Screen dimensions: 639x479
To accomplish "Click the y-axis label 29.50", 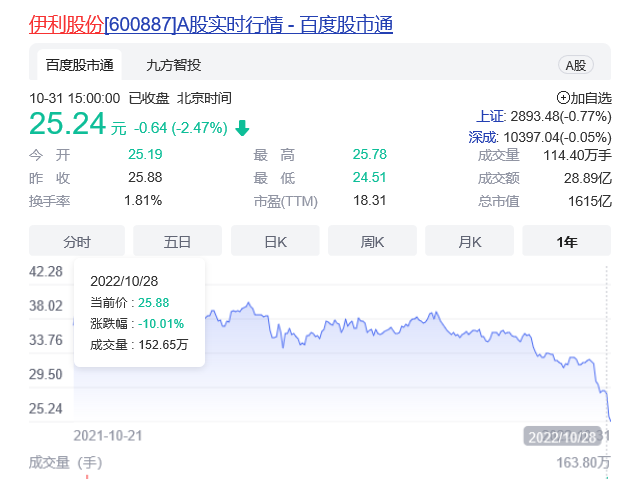I will pos(46,374).
